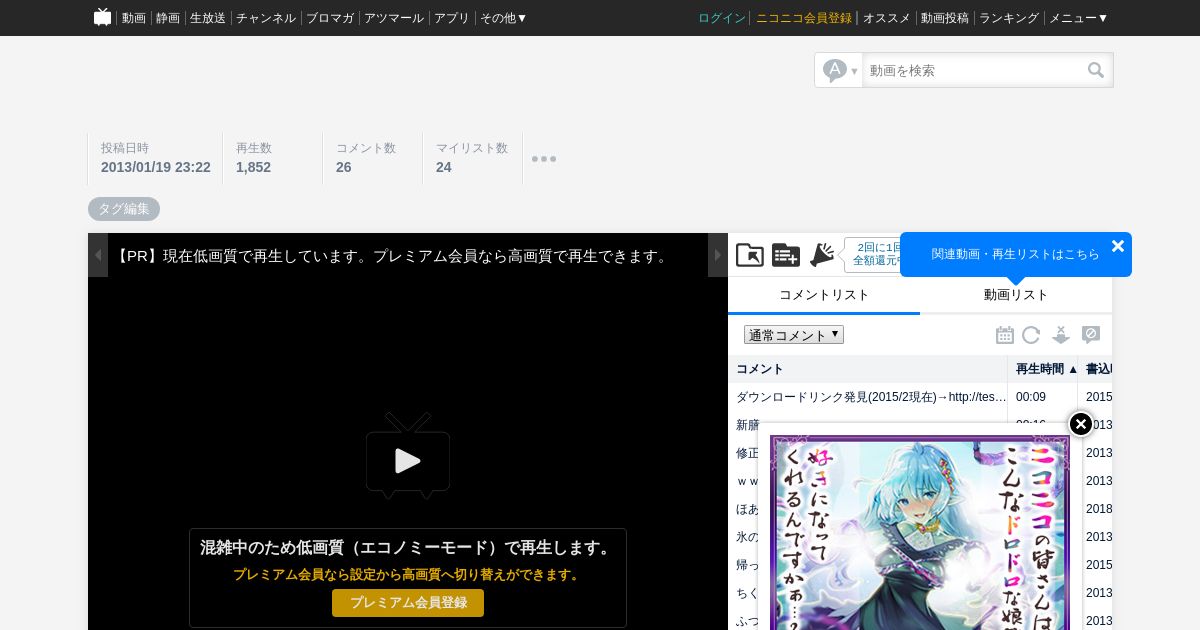This screenshot has height=630, width=1200.
Task: Show next PR message arrow
Action: tap(718, 255)
